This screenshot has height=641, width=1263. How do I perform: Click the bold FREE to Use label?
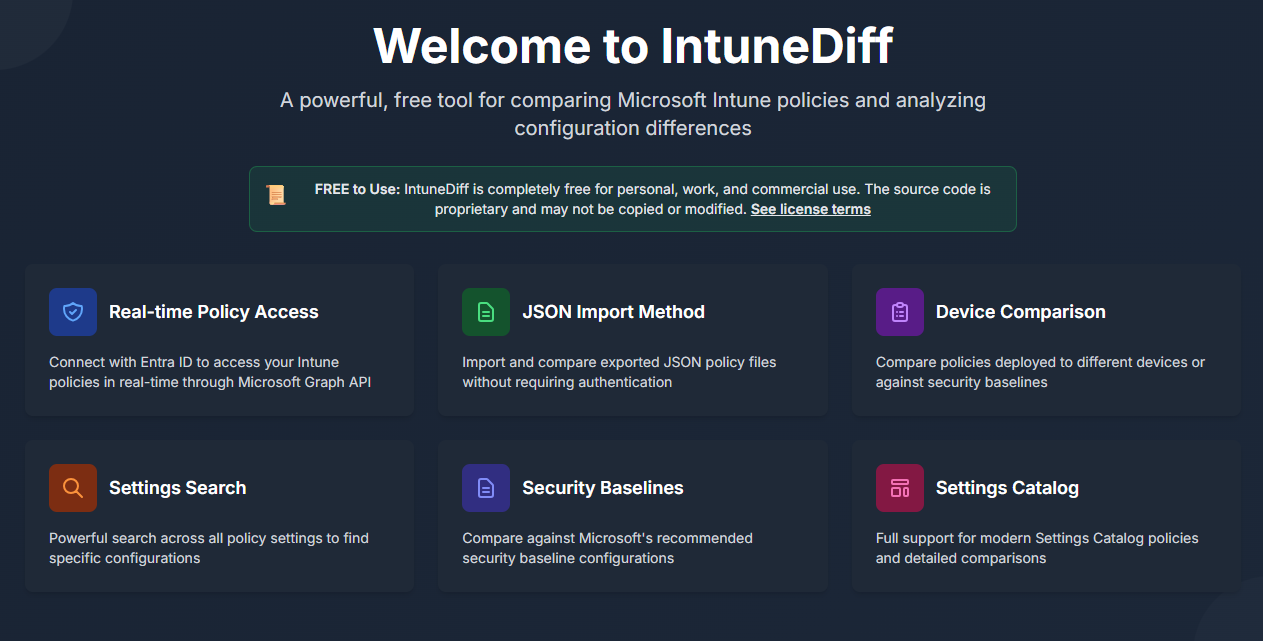point(357,189)
